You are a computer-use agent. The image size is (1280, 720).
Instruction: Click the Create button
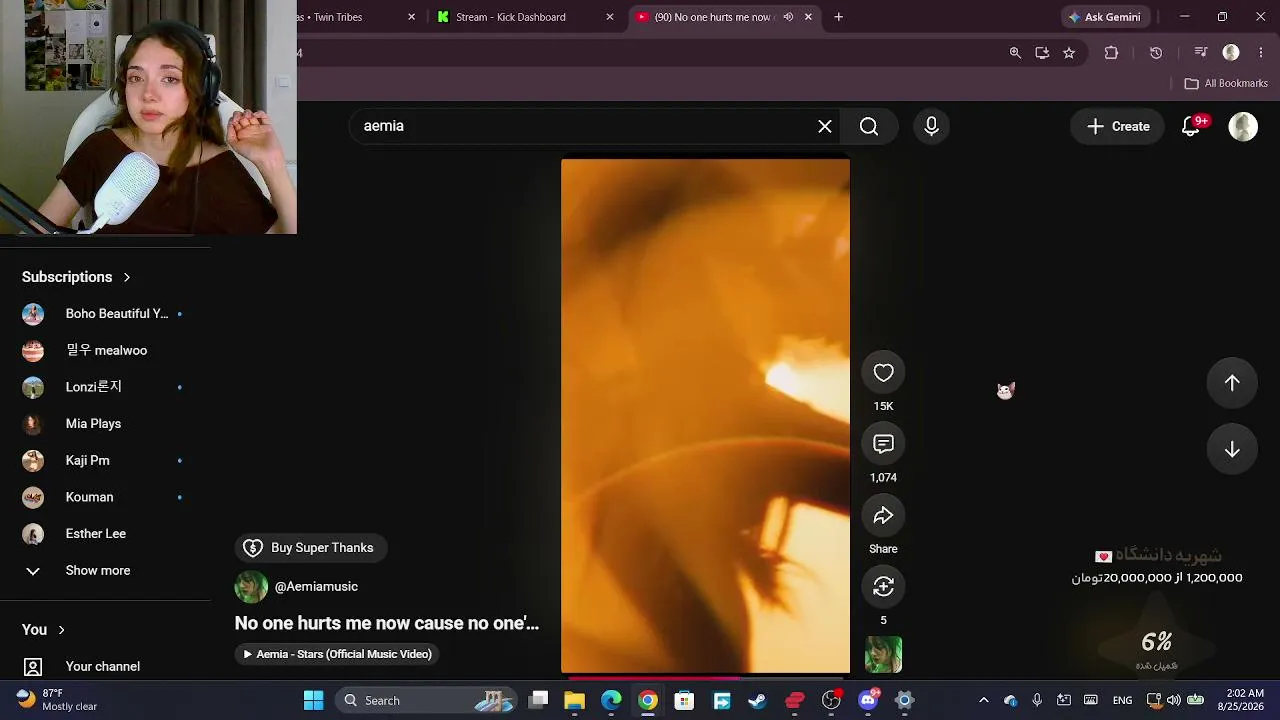pyautogui.click(x=1118, y=126)
